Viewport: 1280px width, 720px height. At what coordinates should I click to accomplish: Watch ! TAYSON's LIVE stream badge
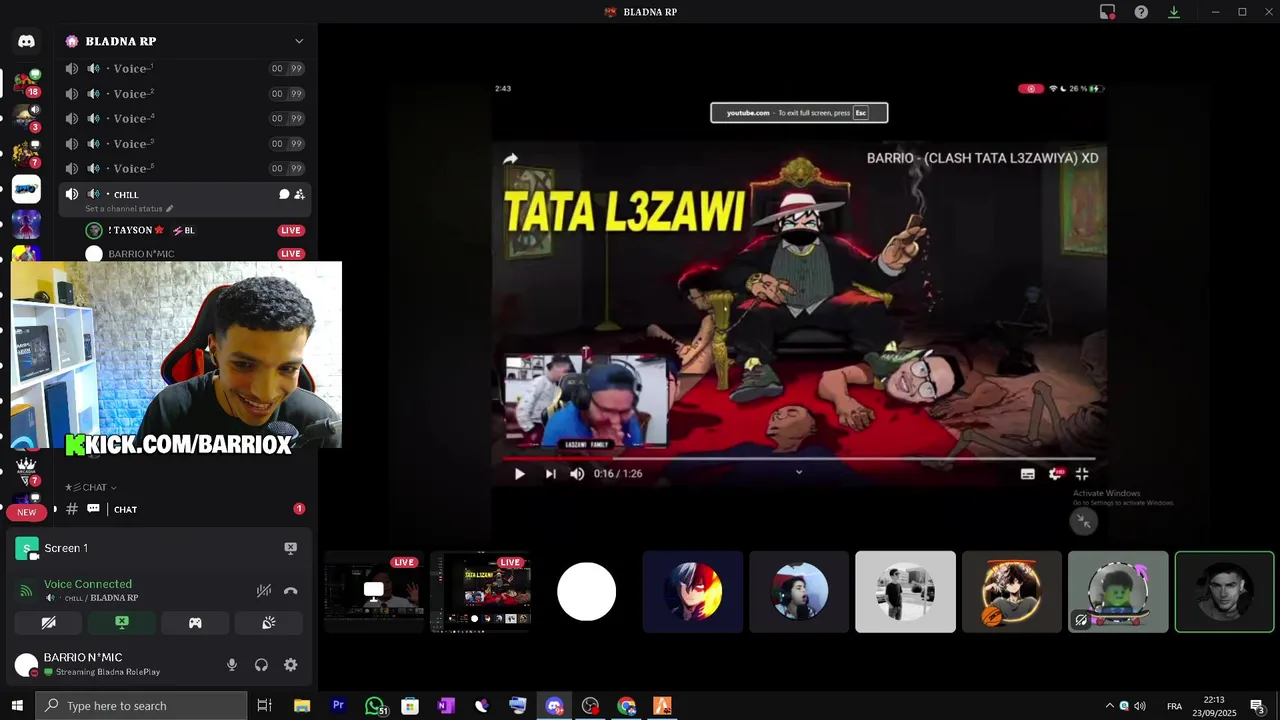click(x=291, y=231)
